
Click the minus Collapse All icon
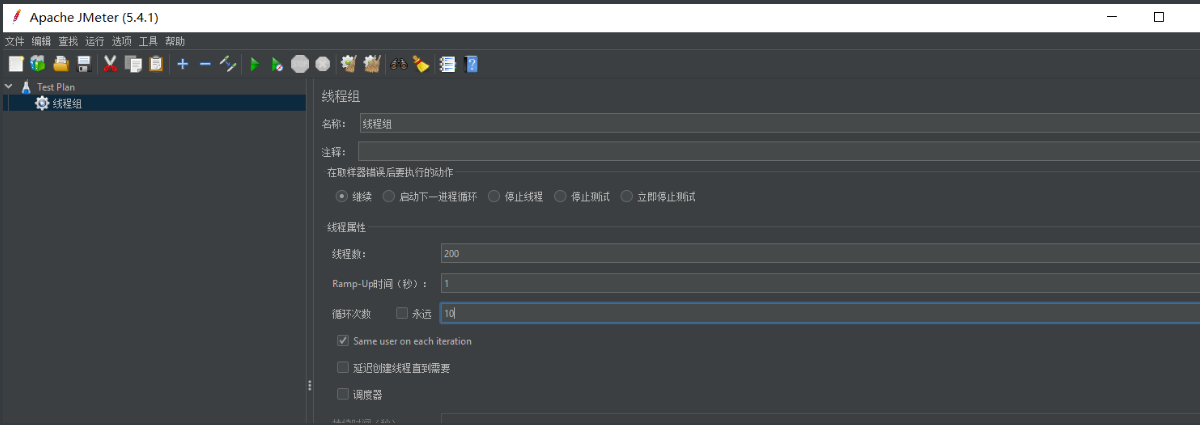pos(205,64)
